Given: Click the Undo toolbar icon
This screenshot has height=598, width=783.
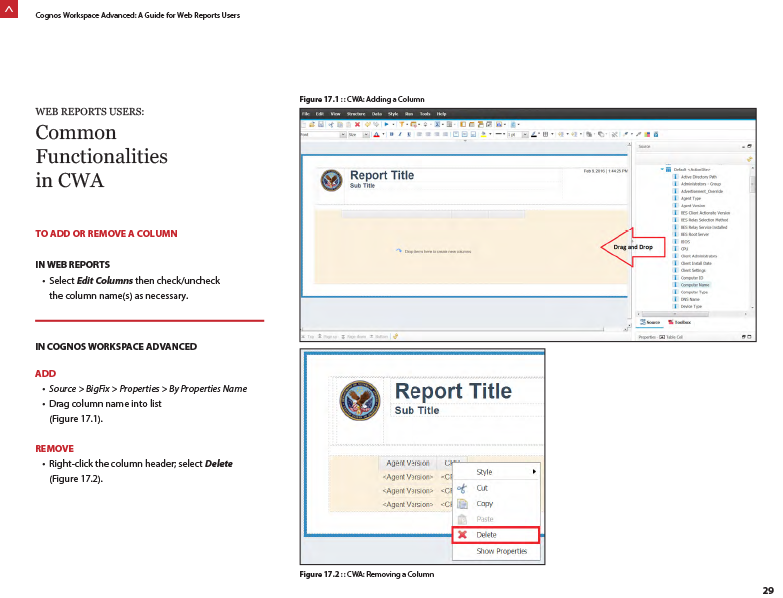Looking at the screenshot, I should coord(368,124).
